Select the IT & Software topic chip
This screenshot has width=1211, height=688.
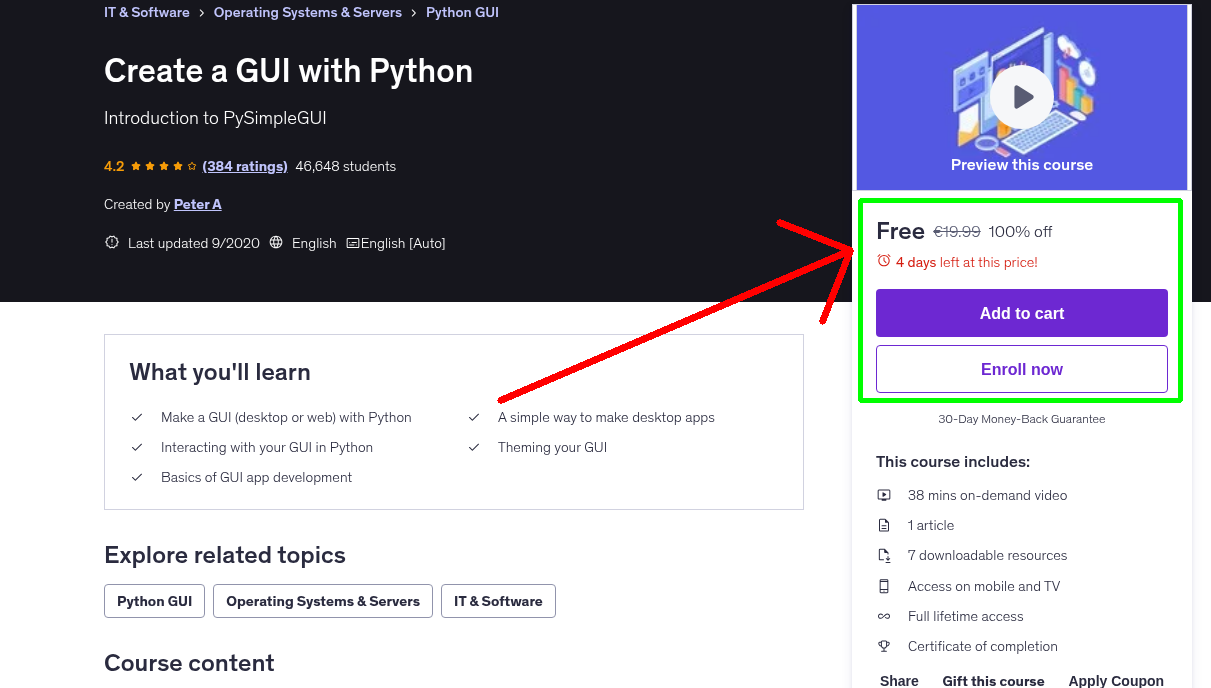[x=498, y=601]
